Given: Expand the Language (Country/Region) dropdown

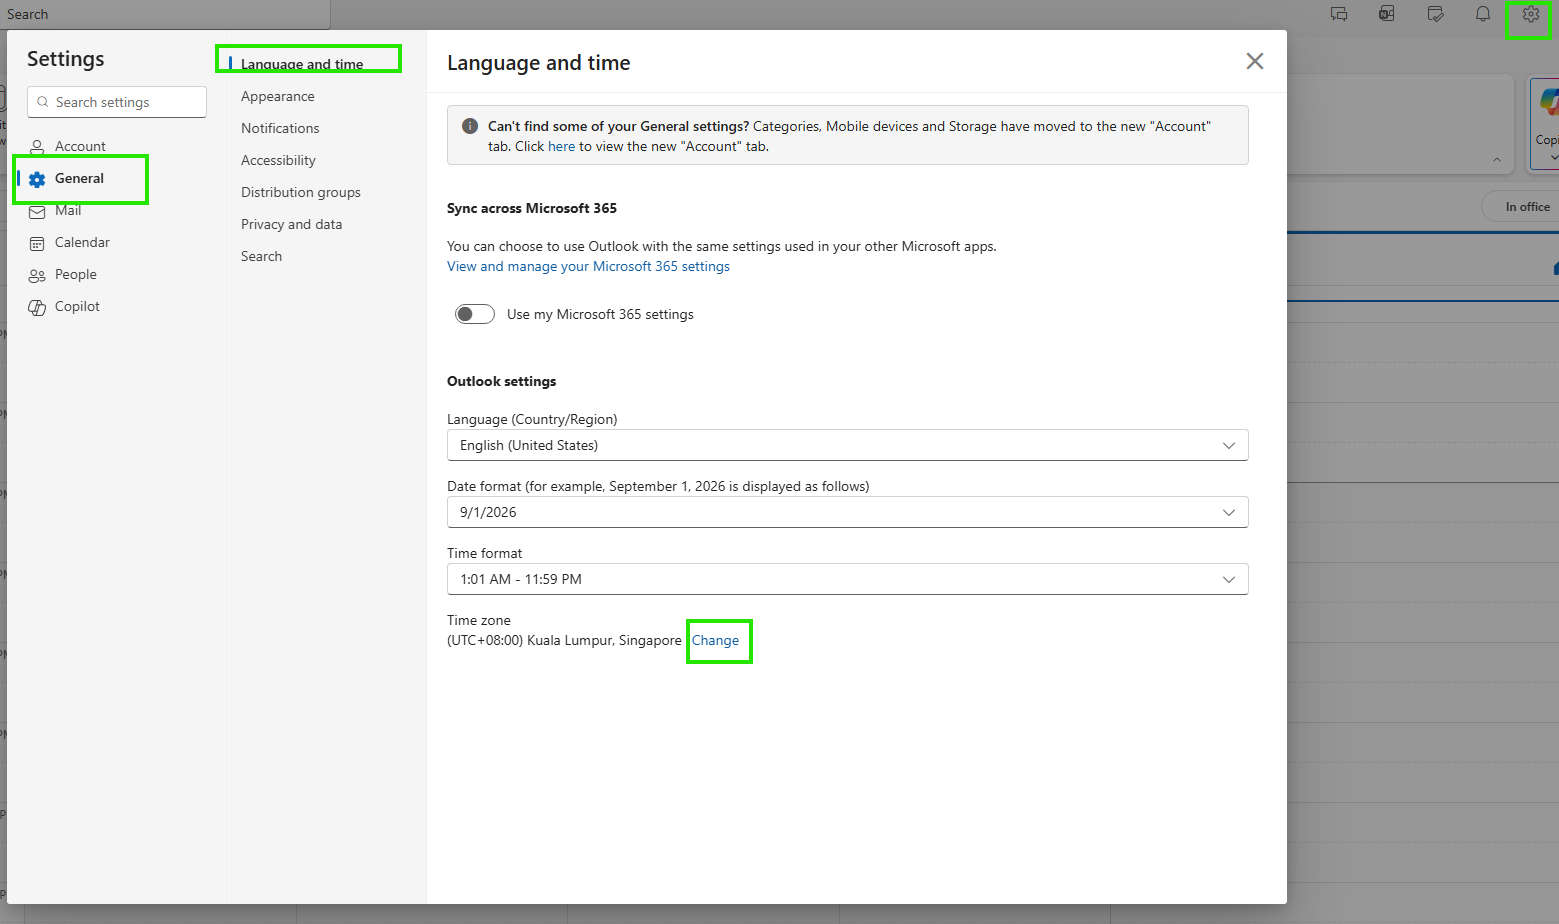Looking at the screenshot, I should pos(847,445).
